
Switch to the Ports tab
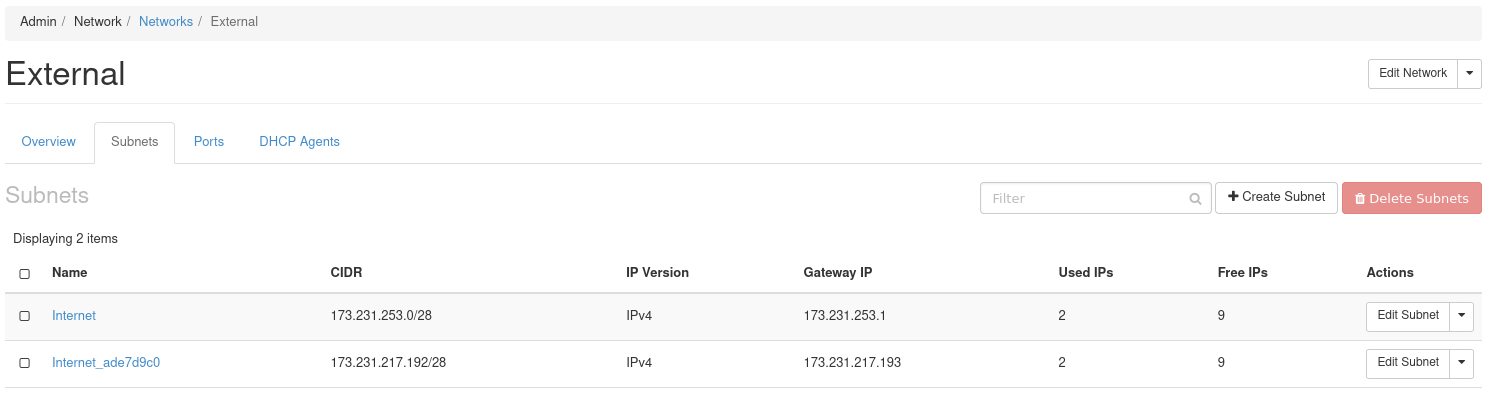coord(209,142)
